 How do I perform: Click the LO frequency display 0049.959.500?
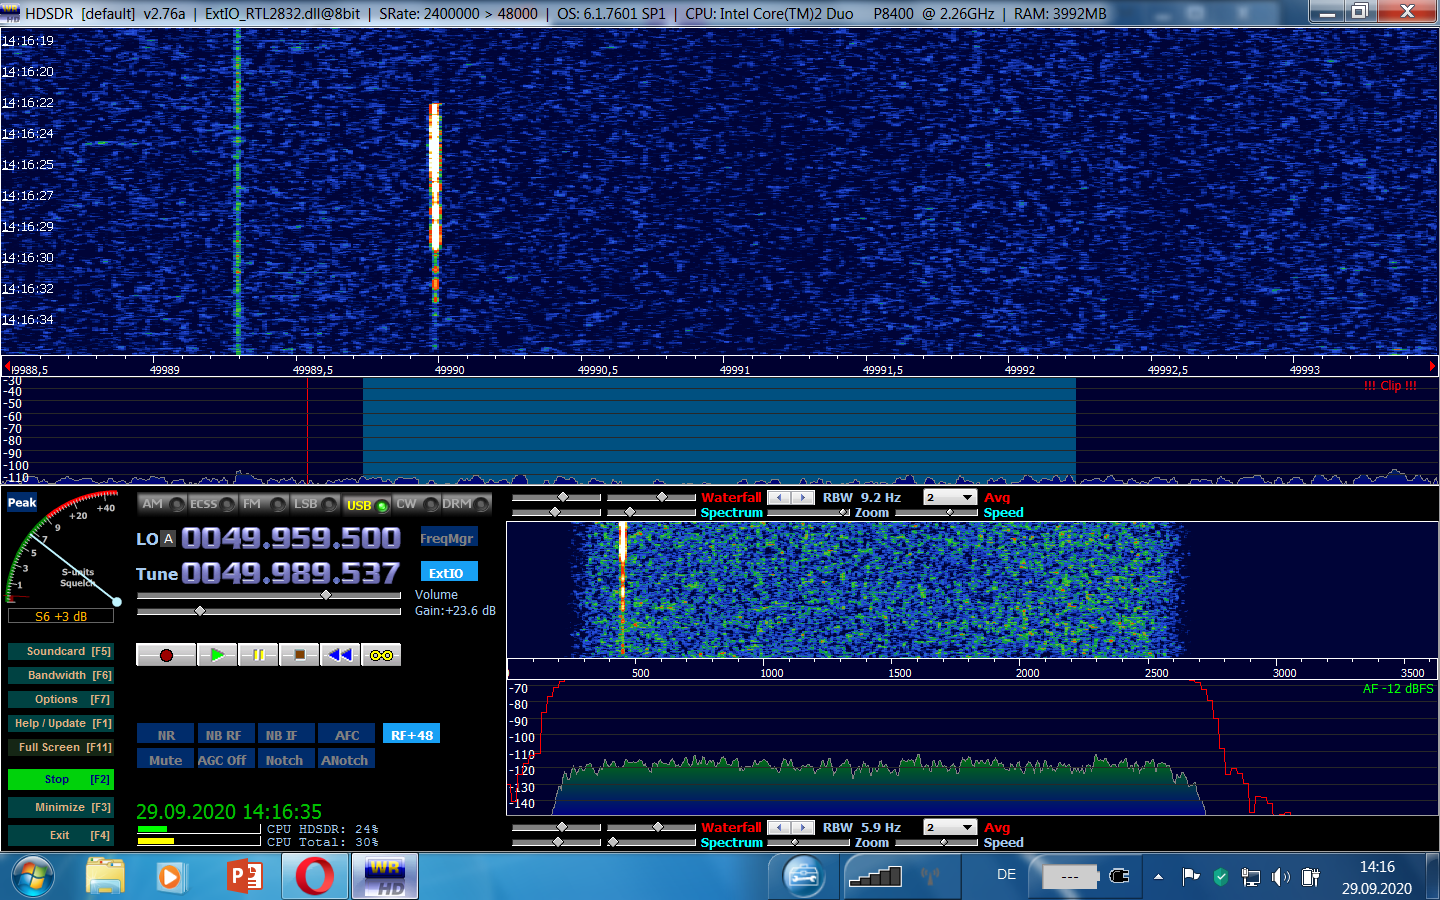point(291,538)
